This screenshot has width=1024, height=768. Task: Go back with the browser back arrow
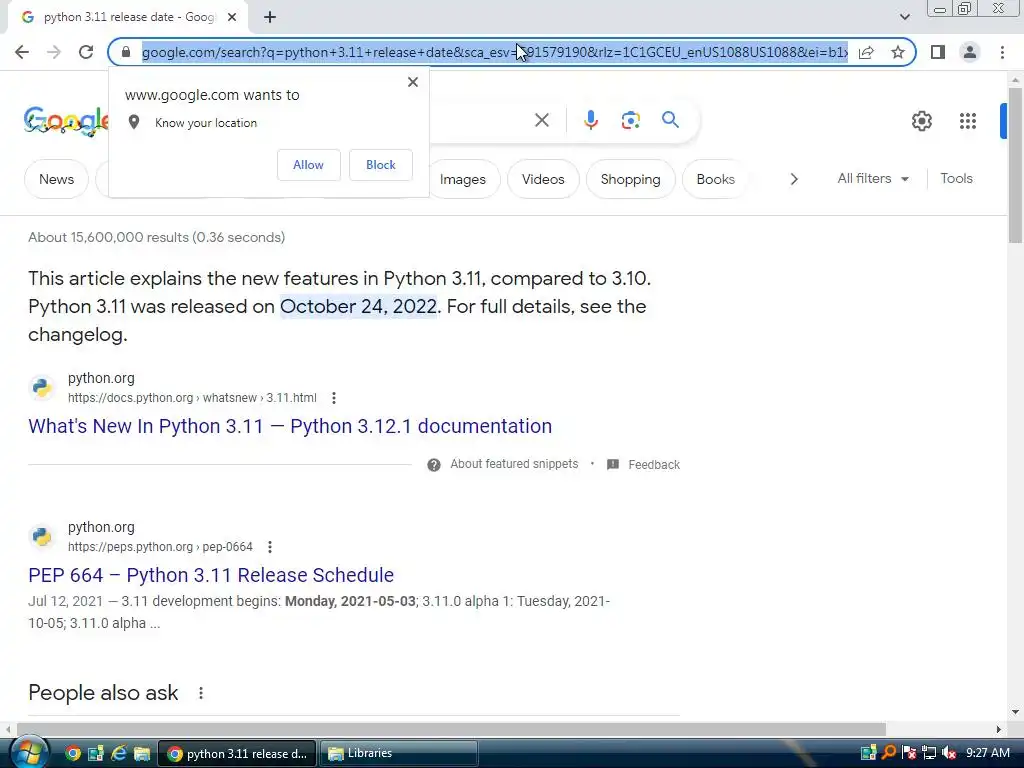[x=22, y=52]
